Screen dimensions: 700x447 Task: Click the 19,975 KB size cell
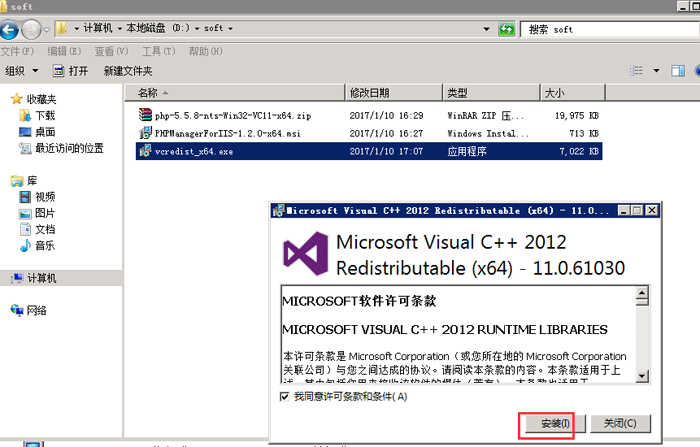pos(577,116)
